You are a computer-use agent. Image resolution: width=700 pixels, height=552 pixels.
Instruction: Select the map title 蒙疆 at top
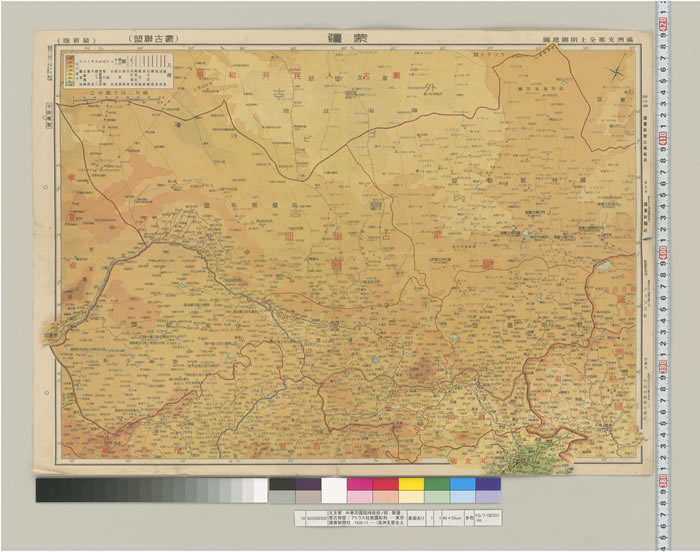click(x=341, y=37)
